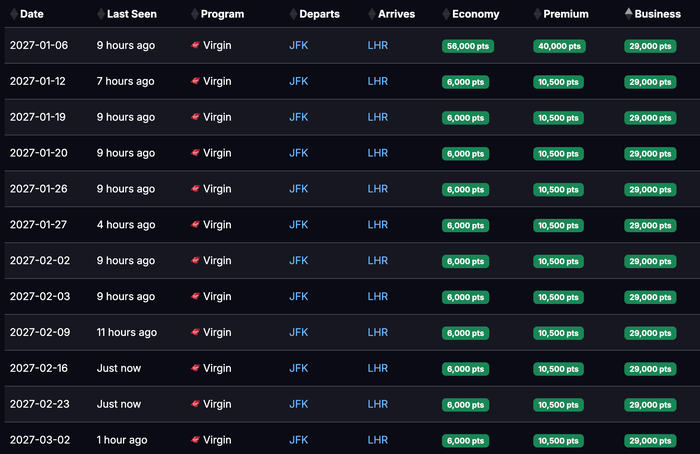Click Premium 10,500 pts badge for 2027-01-27
This screenshot has width=700, height=454.
pos(558,225)
